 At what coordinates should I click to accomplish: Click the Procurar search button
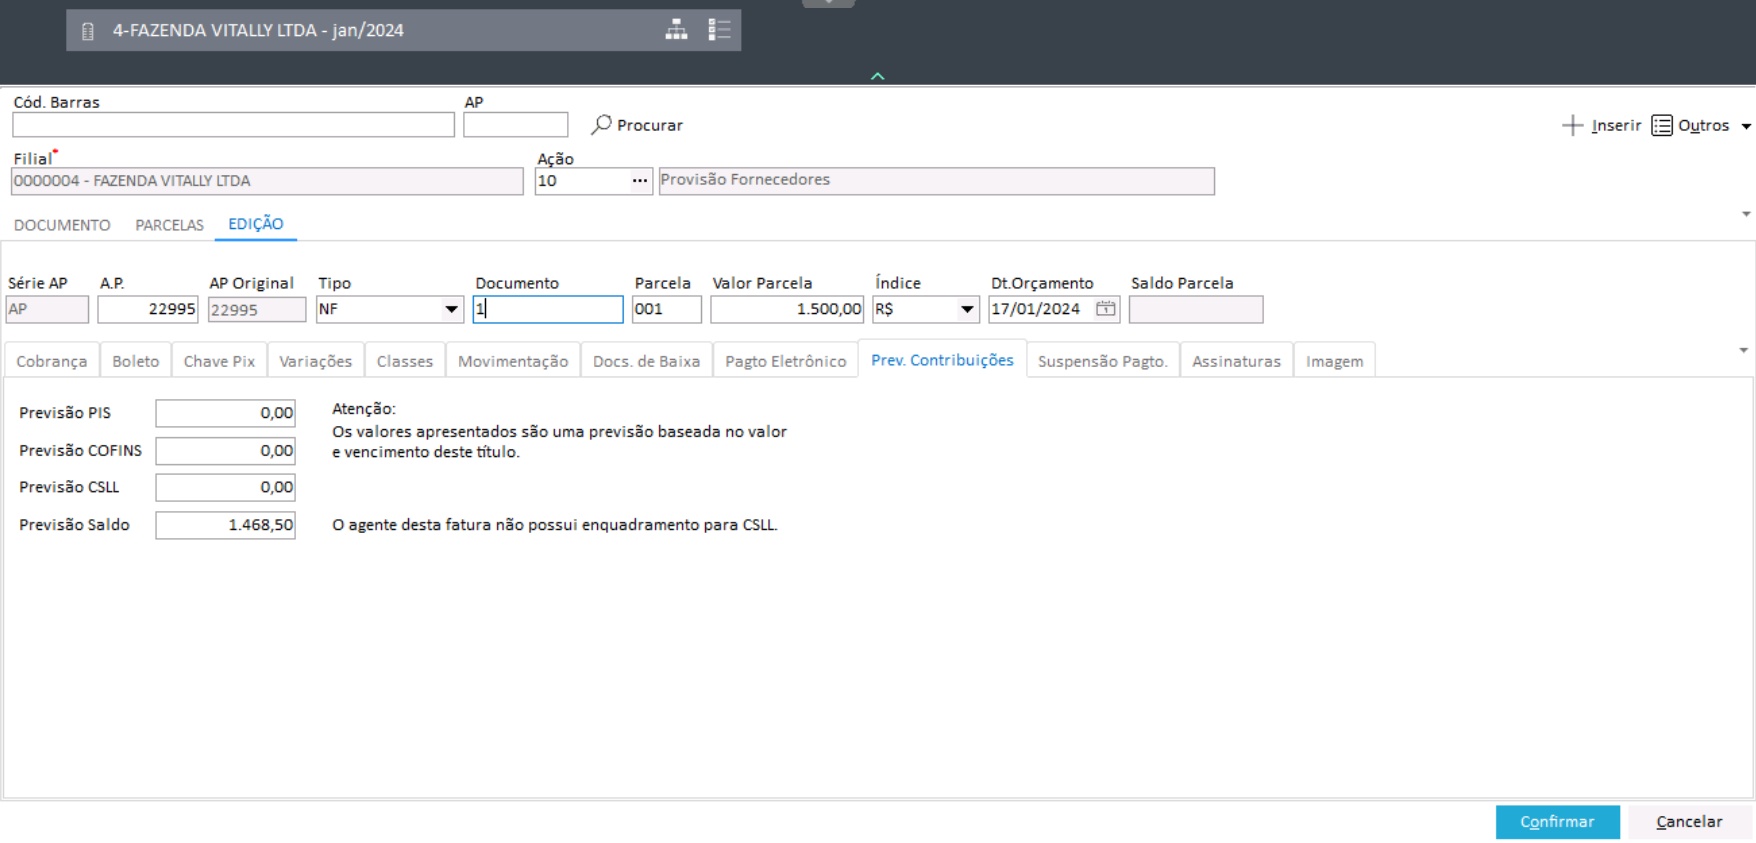coord(637,125)
